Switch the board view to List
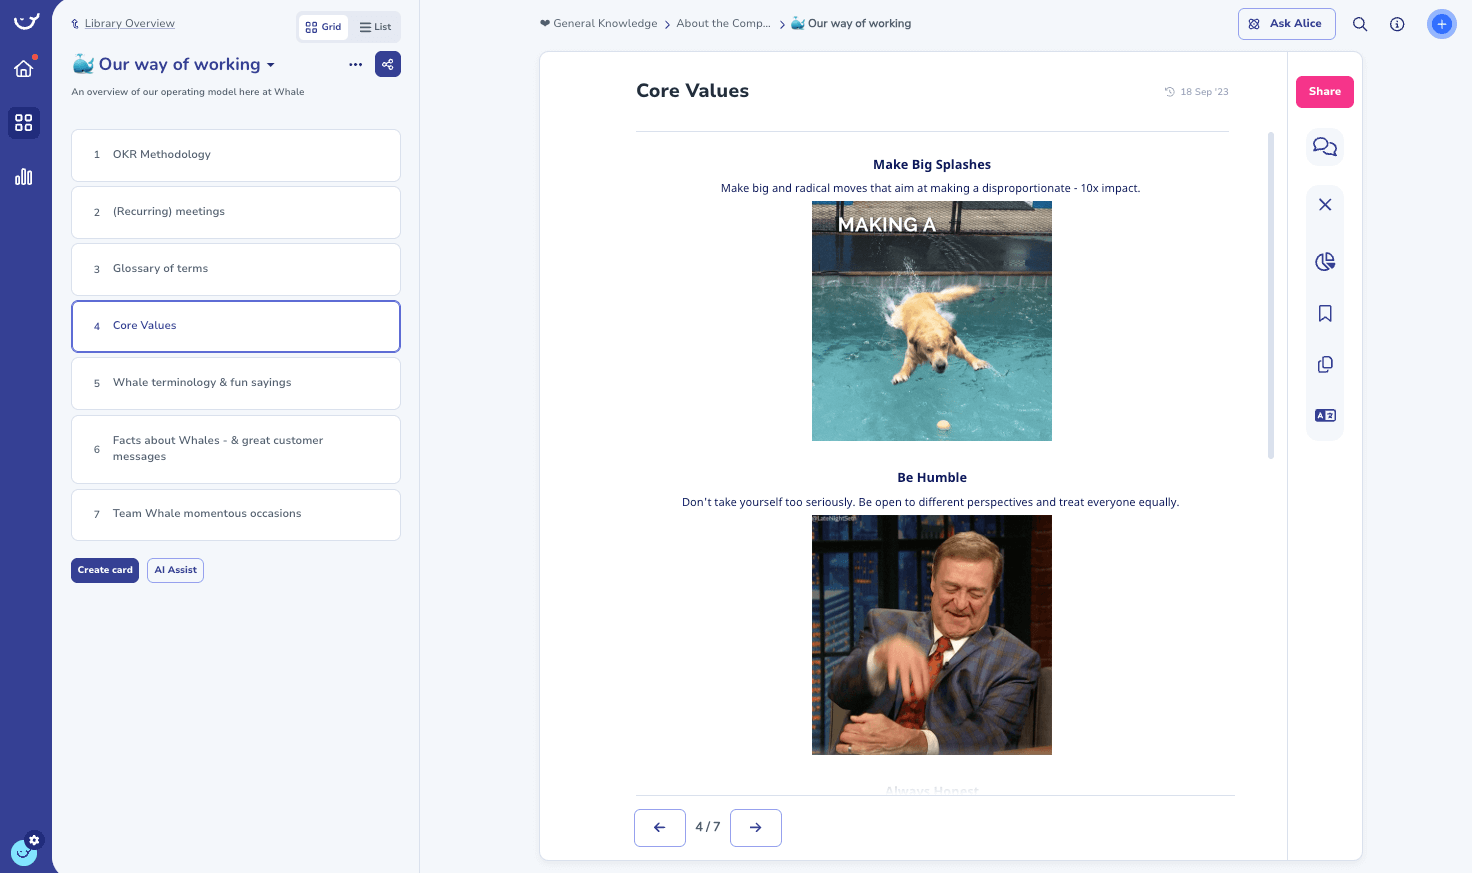This screenshot has height=873, width=1472. coord(375,27)
